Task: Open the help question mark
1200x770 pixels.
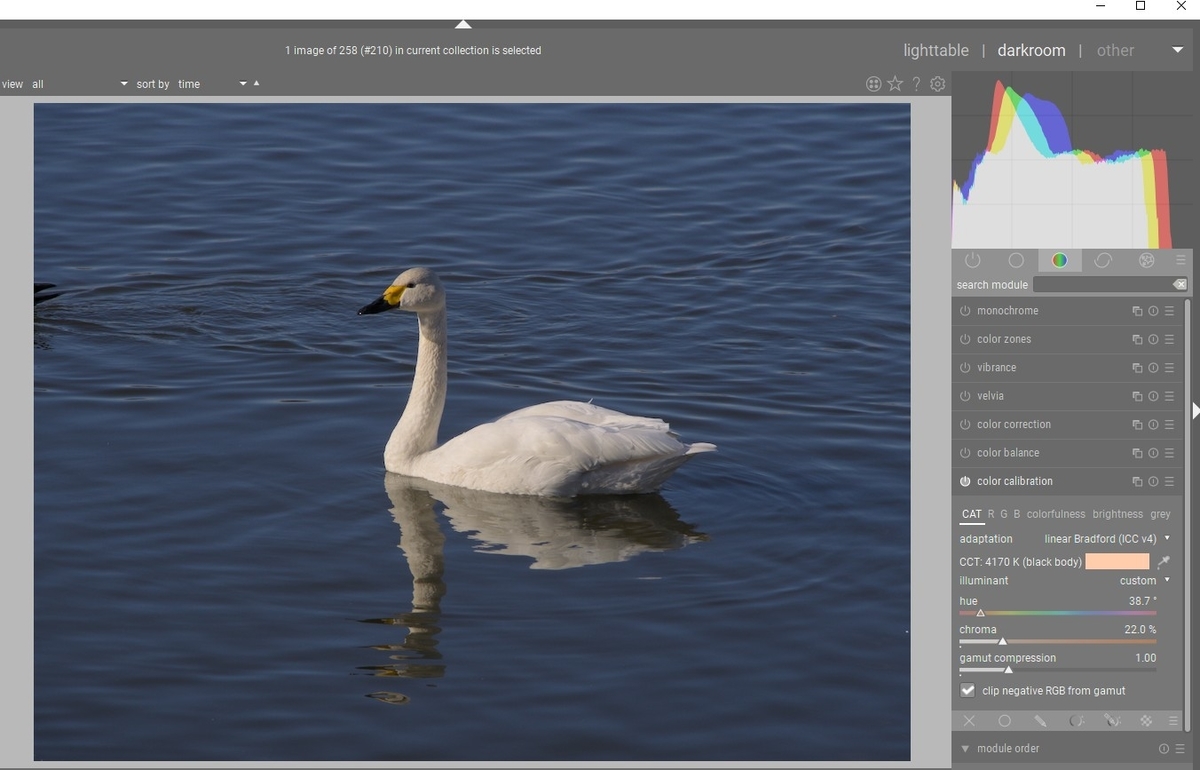Action: click(916, 84)
